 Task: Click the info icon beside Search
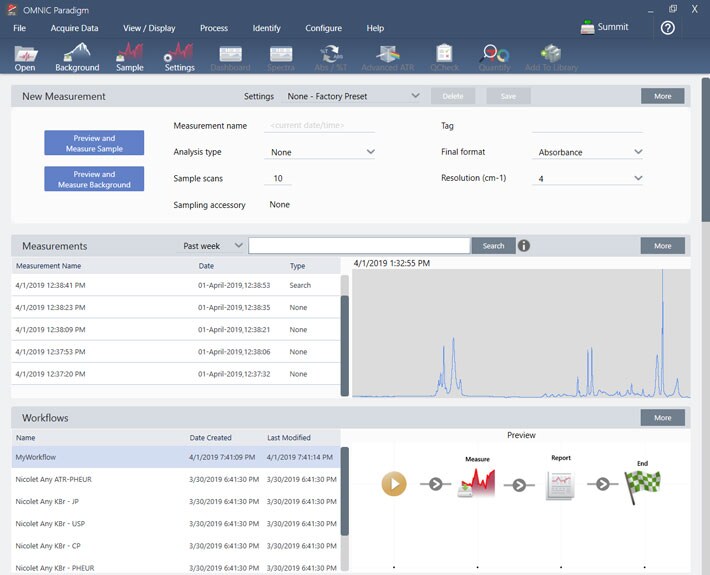524,245
